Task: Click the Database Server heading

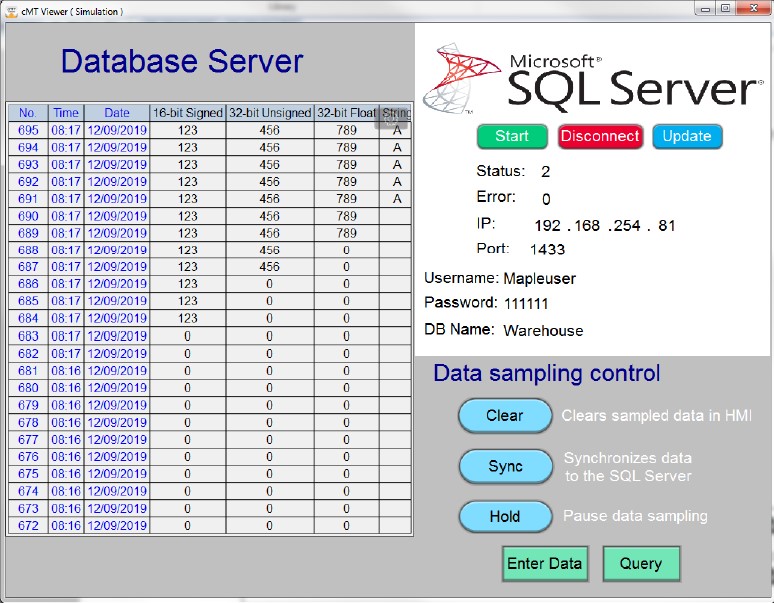Action: pos(182,61)
